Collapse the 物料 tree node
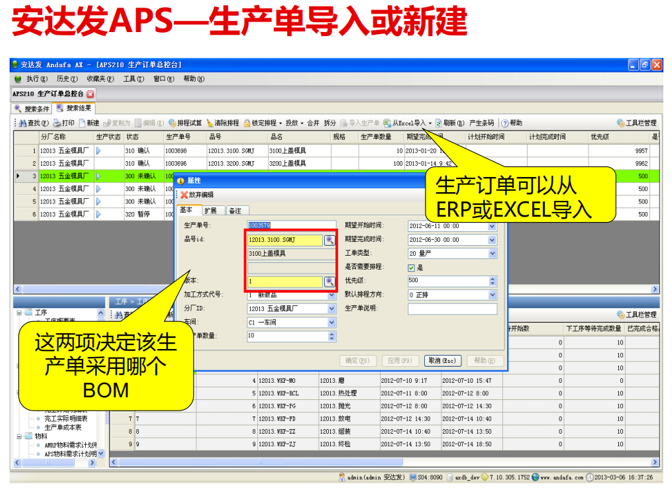The image size is (672, 491). 19,437
